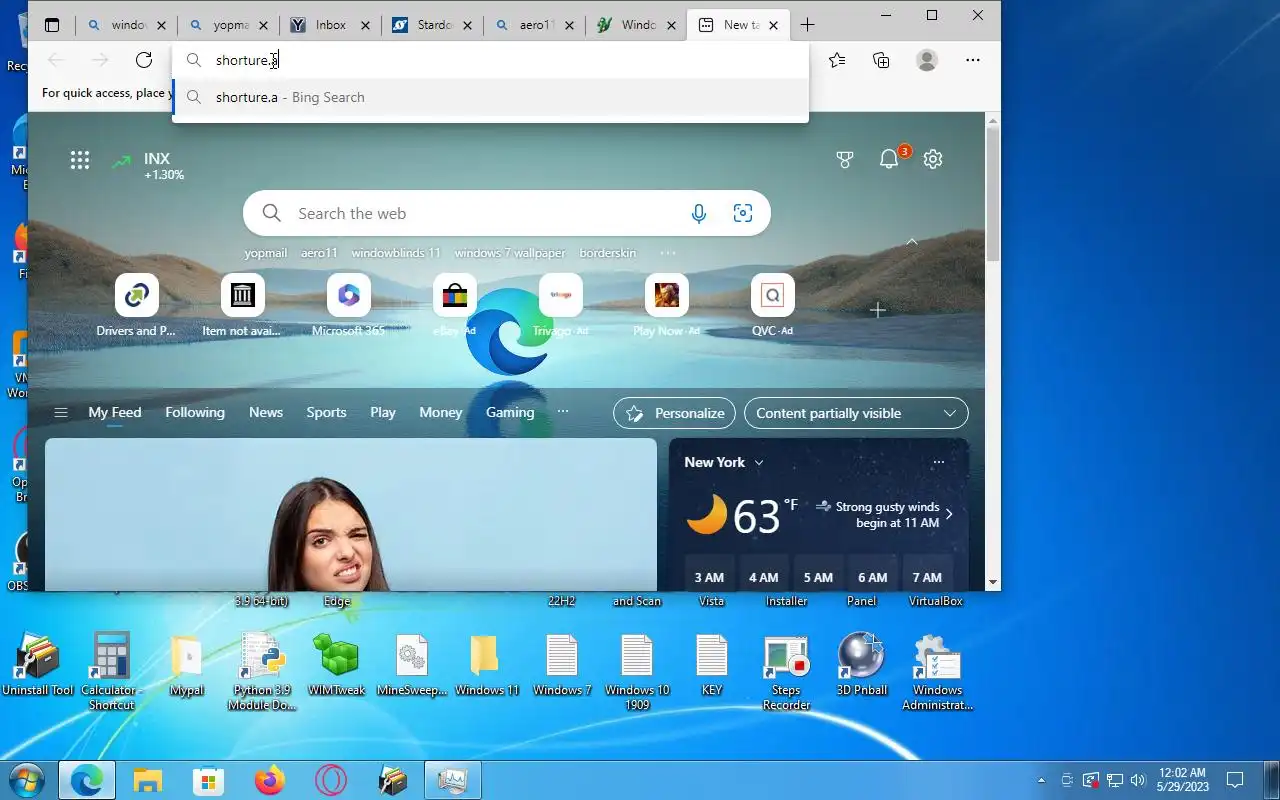Viewport: 1280px width, 800px height.
Task: Expand weather details arrow
Action: 949,514
